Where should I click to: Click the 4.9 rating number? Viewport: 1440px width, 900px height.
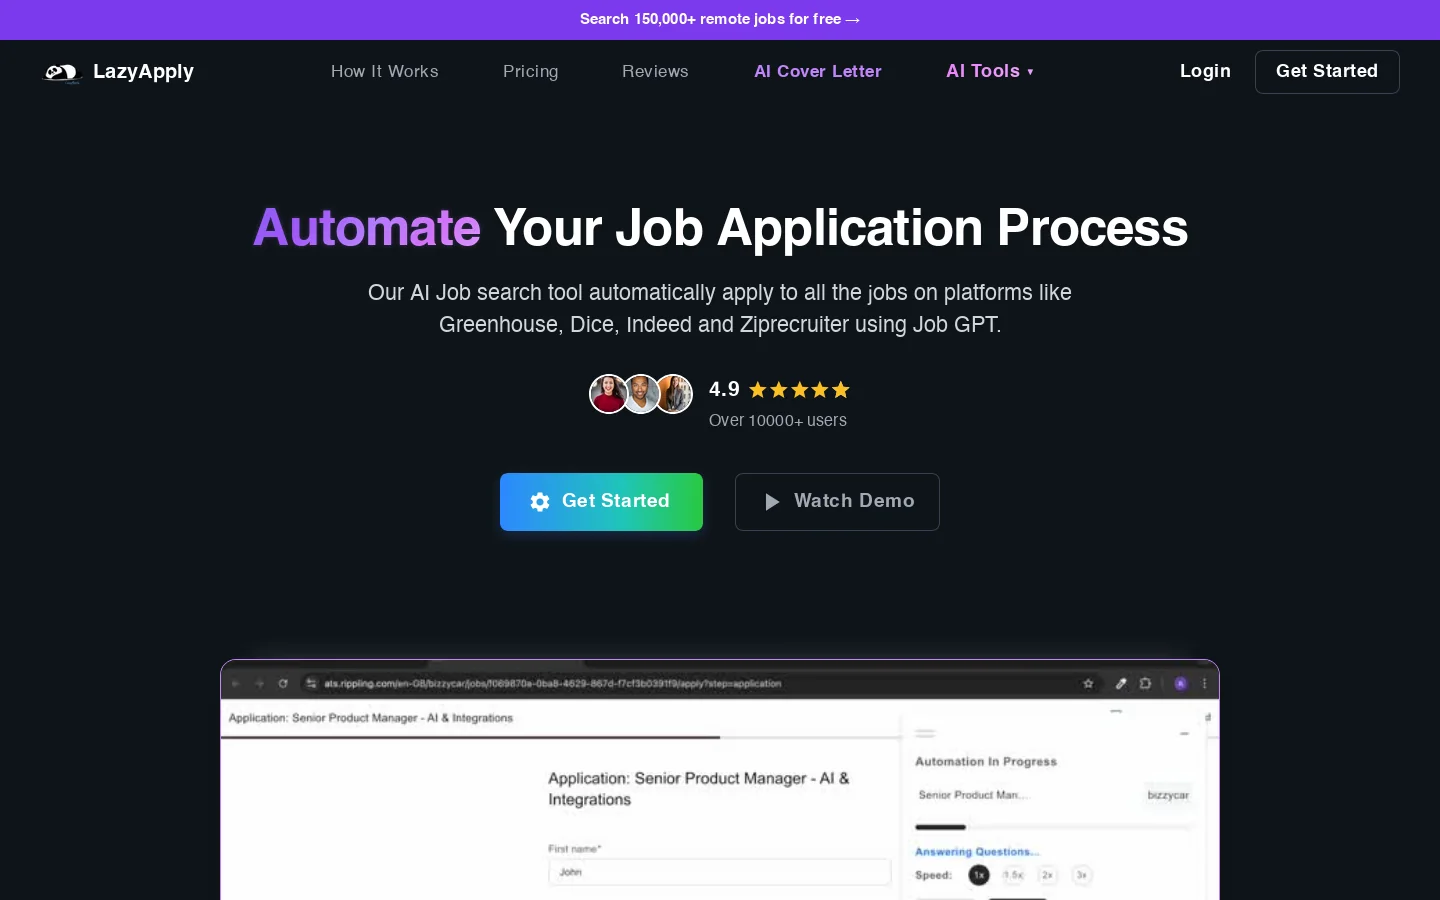(x=724, y=389)
